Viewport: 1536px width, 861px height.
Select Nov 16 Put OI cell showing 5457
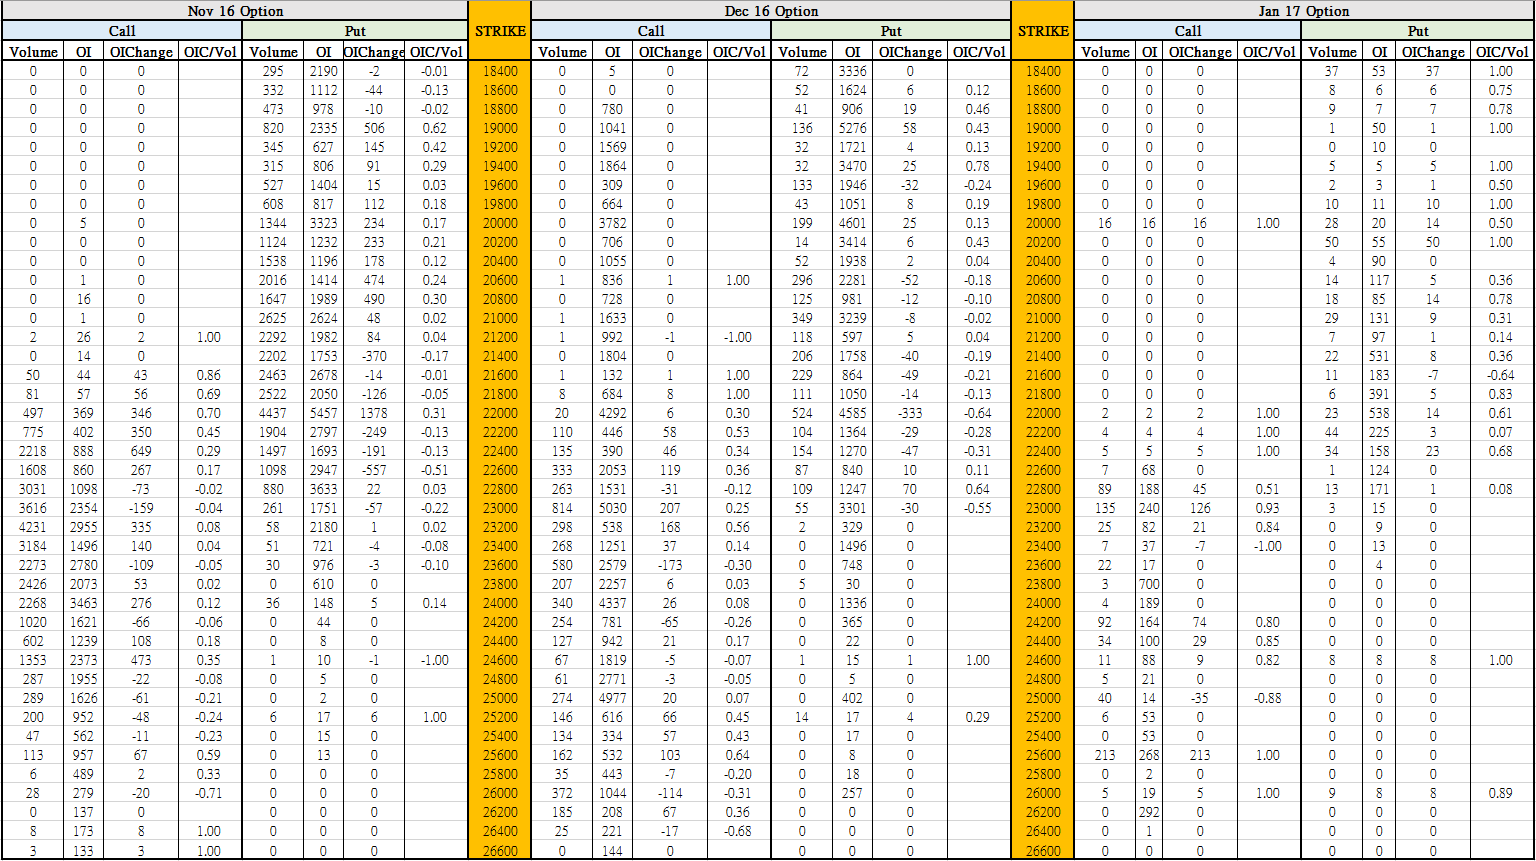tap(323, 413)
